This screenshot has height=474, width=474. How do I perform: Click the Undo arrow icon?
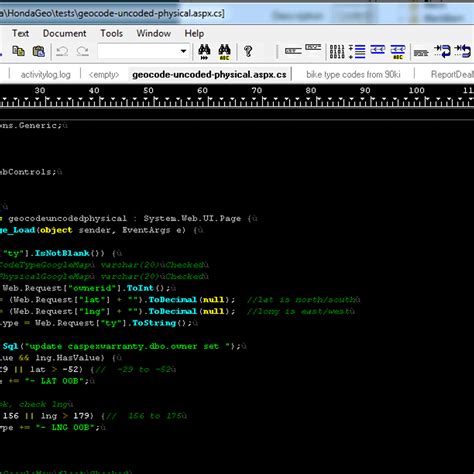click(62, 51)
